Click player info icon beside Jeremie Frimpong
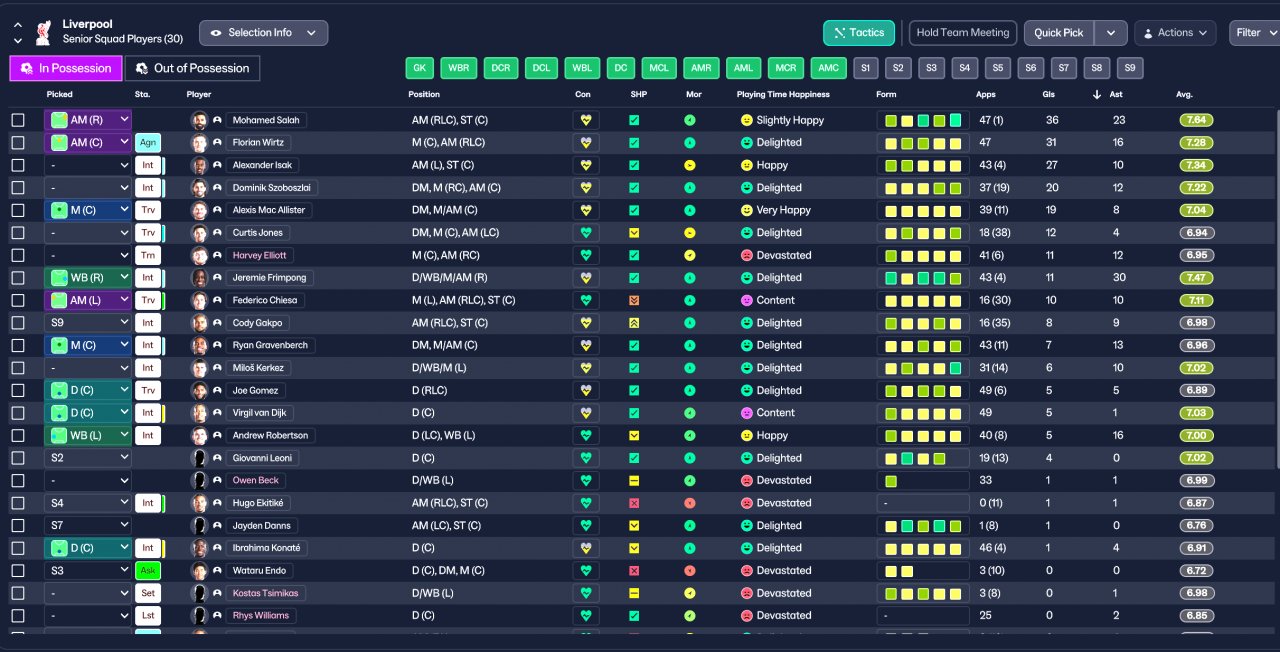Screen dimensions: 1280x652 click(217, 278)
